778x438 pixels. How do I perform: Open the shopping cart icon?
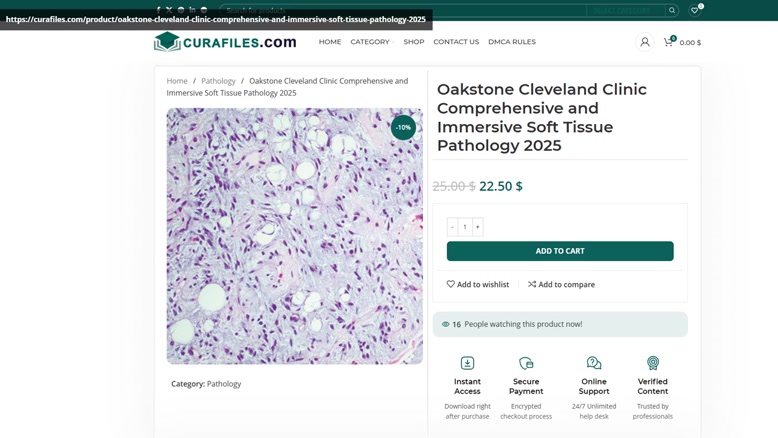(x=668, y=42)
